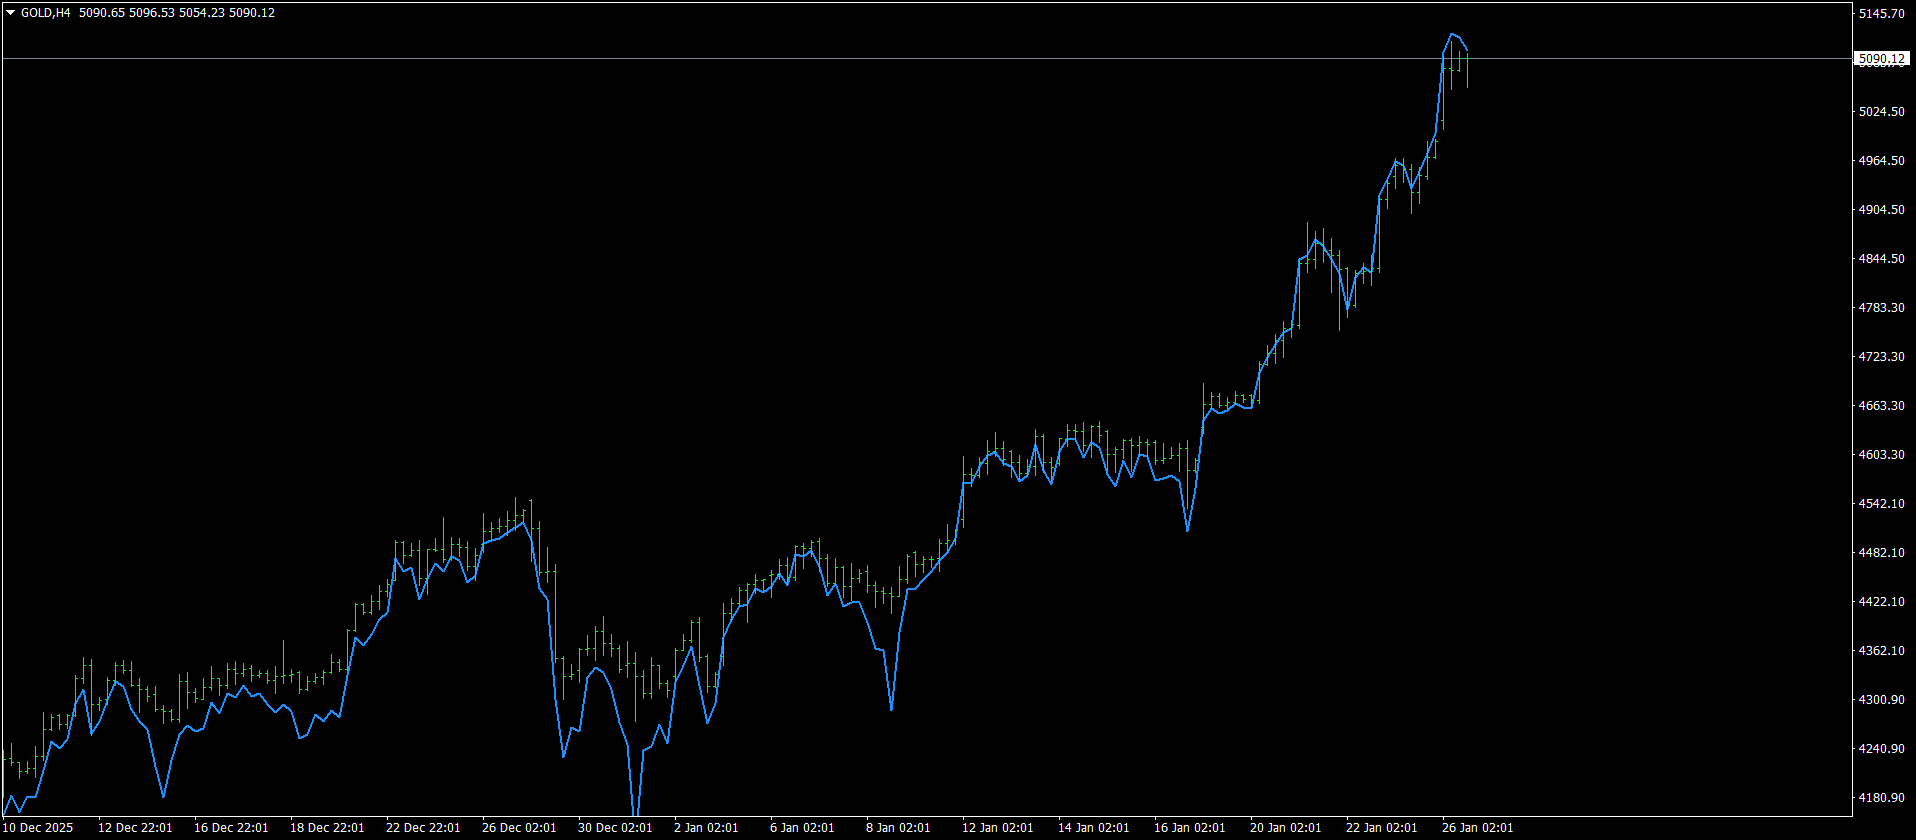Click the 18 Dec 22:01 time label

(327, 828)
